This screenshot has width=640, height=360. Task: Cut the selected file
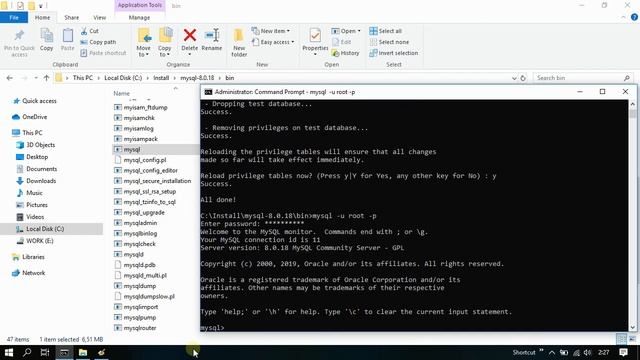click(90, 31)
